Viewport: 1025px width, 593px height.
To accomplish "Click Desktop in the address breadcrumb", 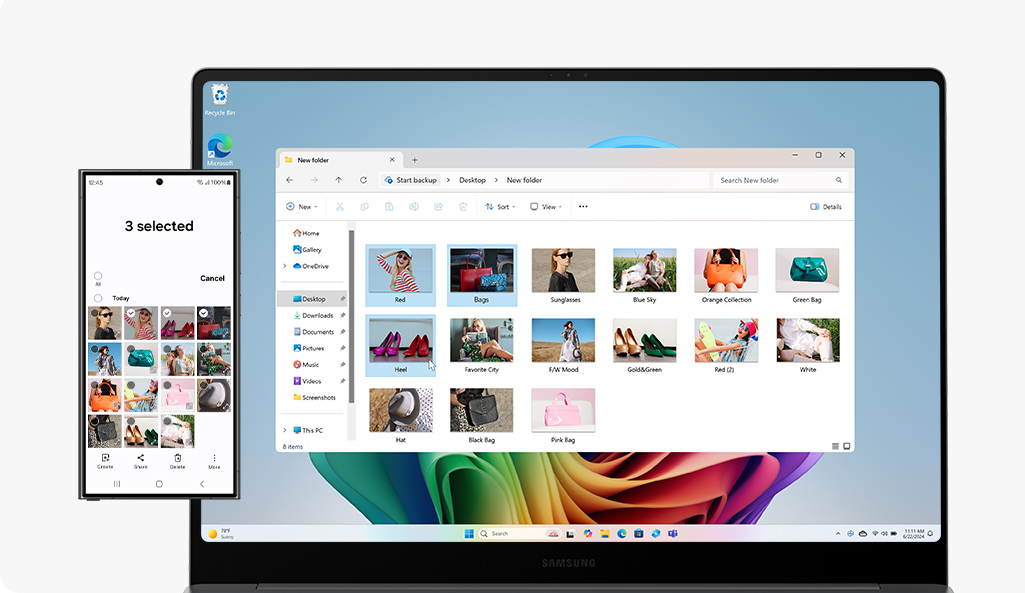I will (x=472, y=180).
